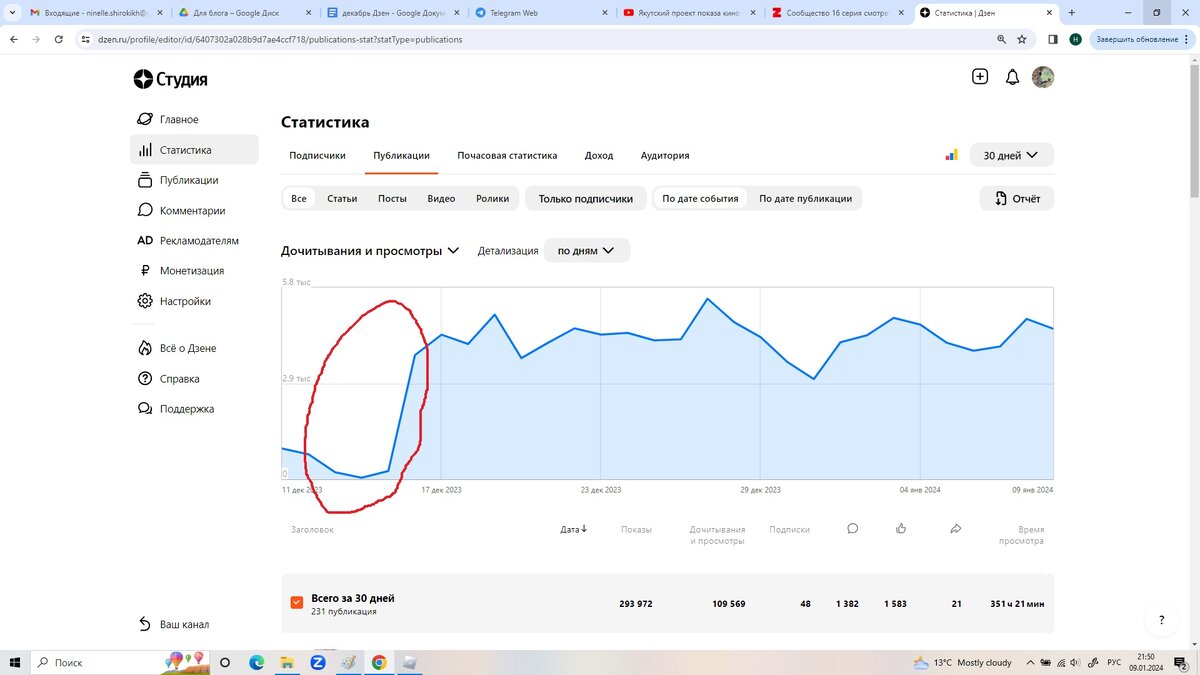Click the share arrow column icon
Screen dimensions: 1200x675
[x=956, y=528]
